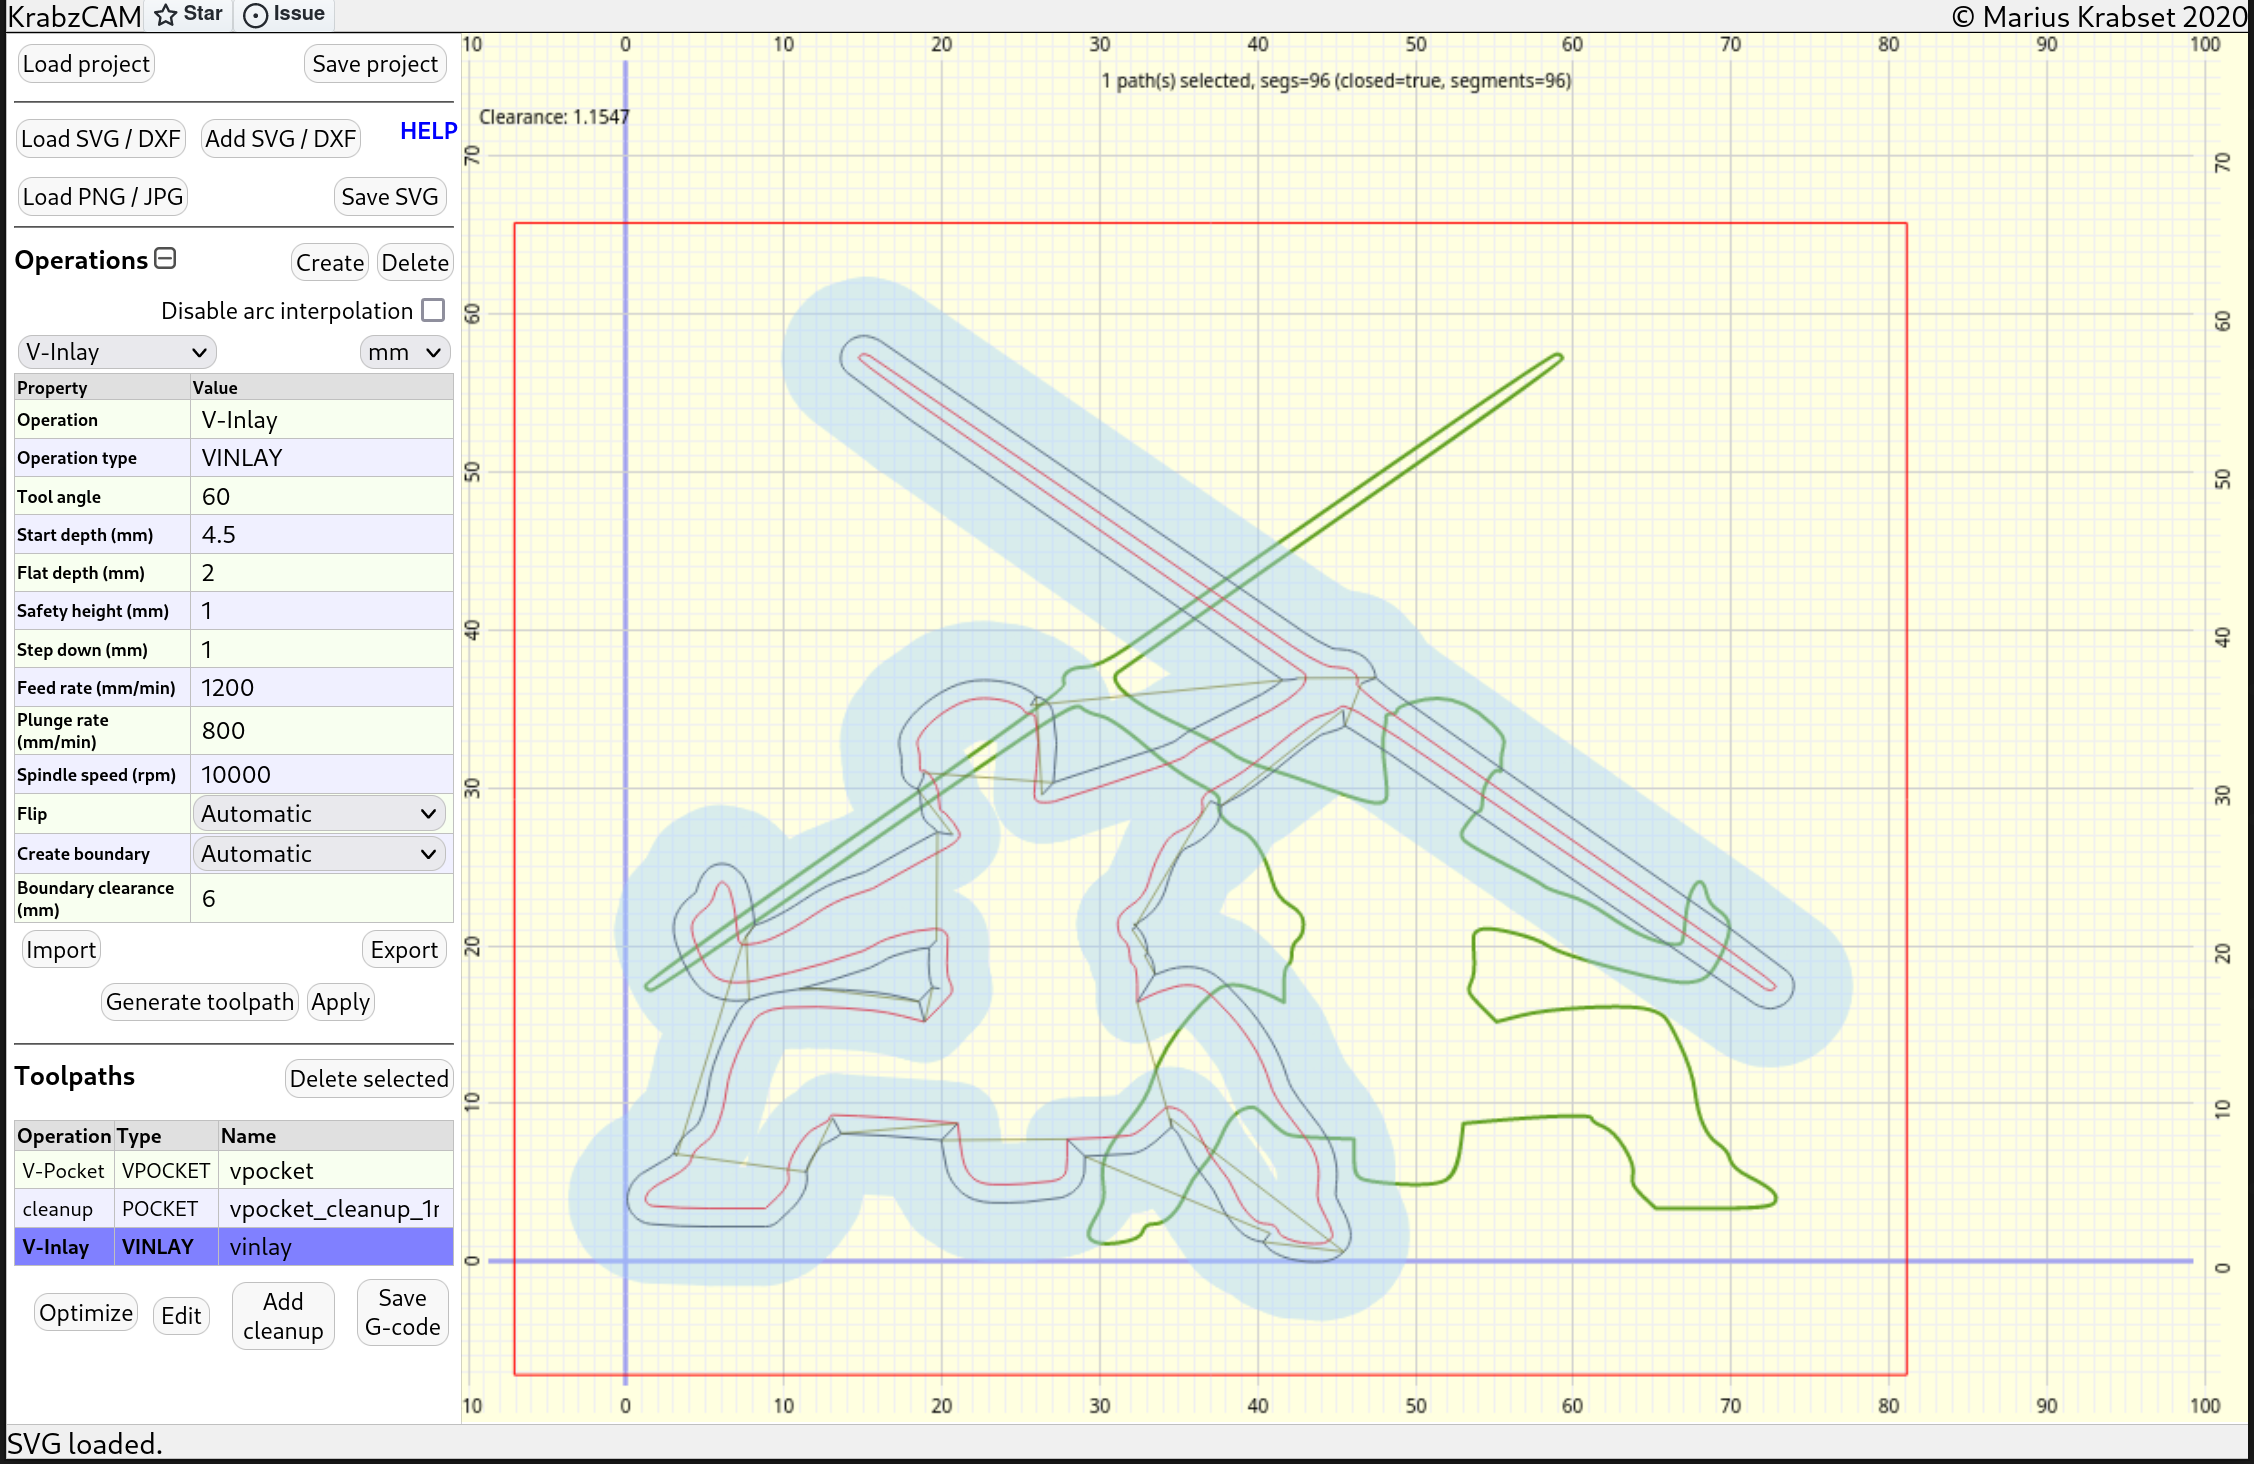Open the V-Inlay operation dropdown
The image size is (2254, 1464).
[x=117, y=352]
